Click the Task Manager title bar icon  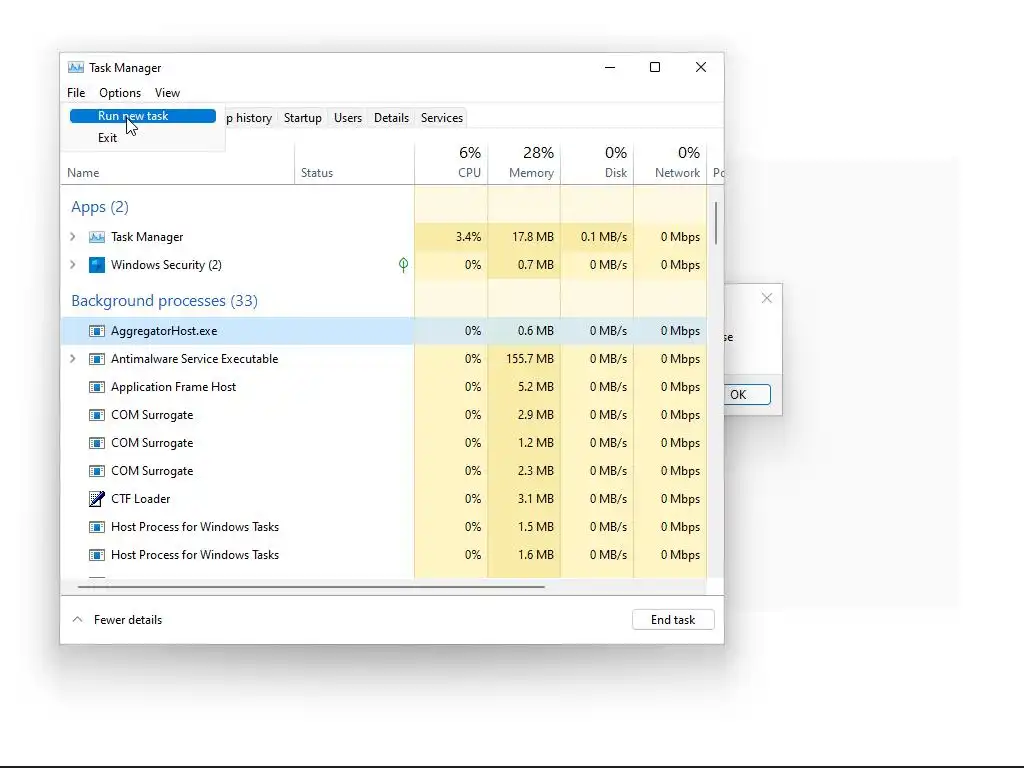tap(76, 67)
